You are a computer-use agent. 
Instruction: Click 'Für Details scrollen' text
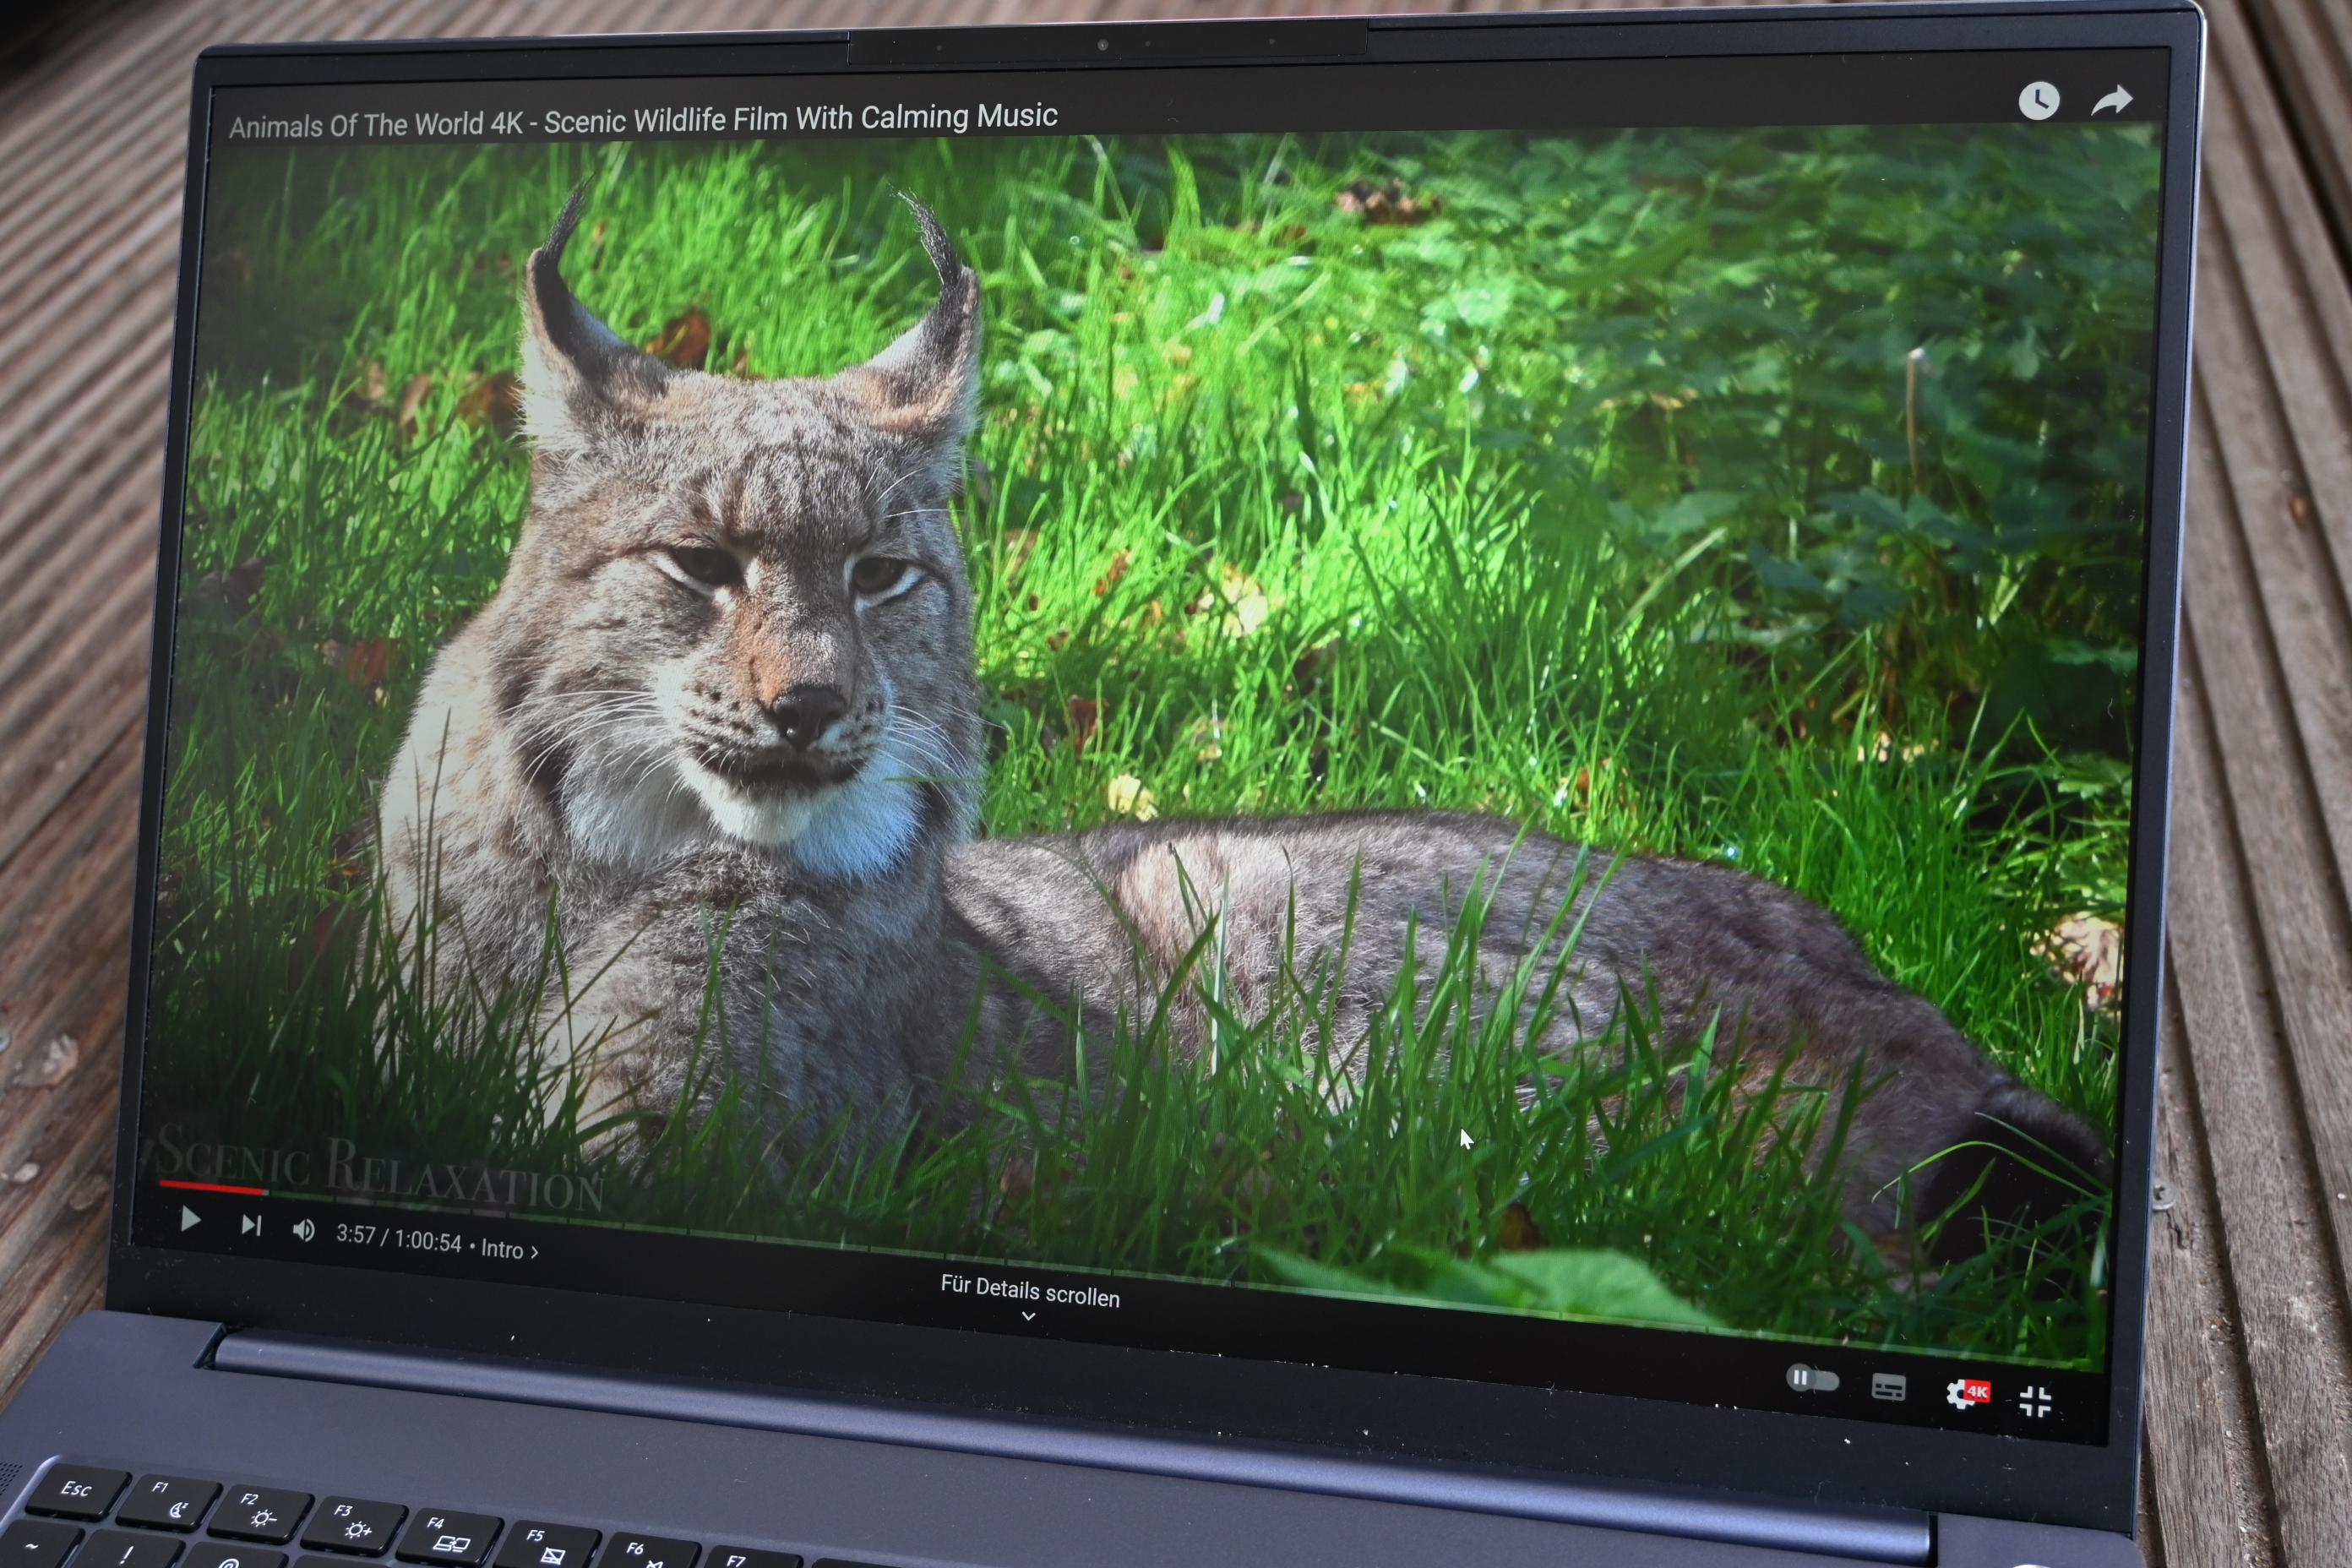point(1029,1291)
